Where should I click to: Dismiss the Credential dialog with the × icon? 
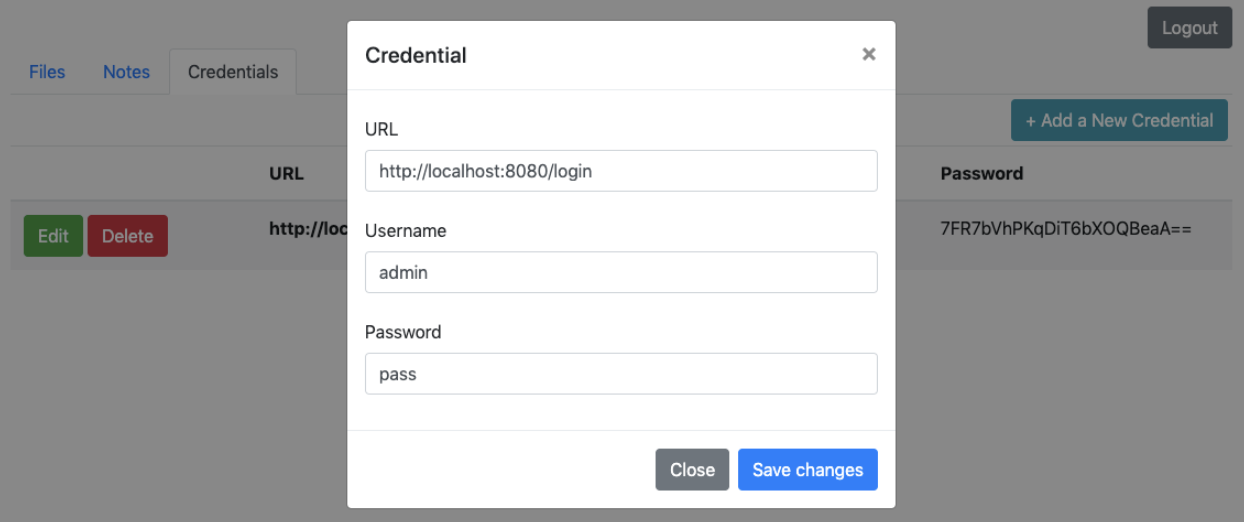click(x=868, y=55)
